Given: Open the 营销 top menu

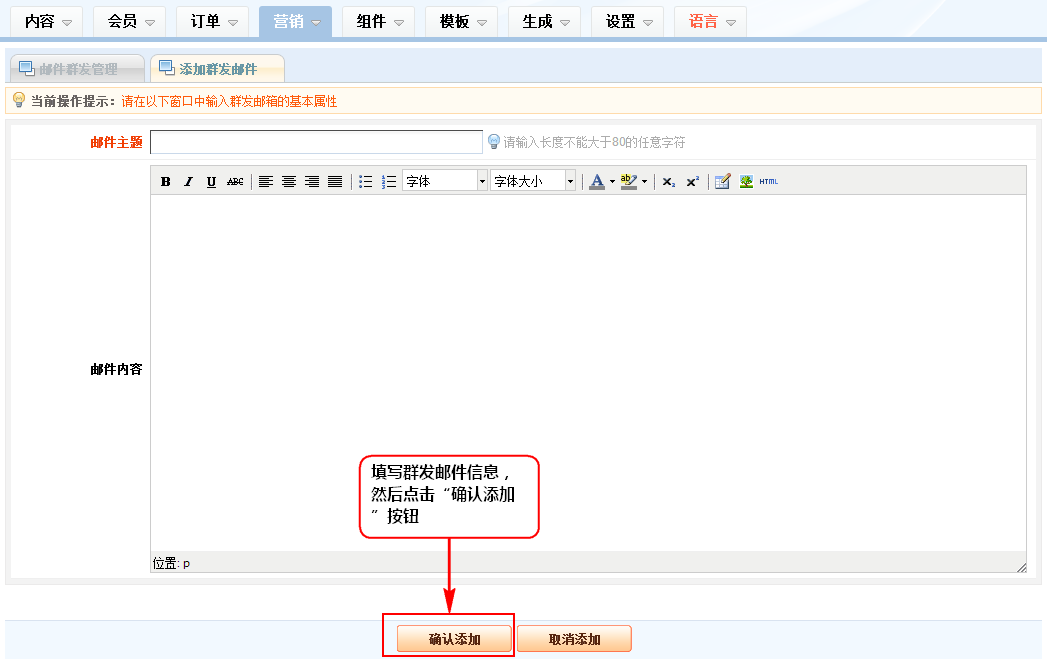Looking at the screenshot, I should (295, 21).
